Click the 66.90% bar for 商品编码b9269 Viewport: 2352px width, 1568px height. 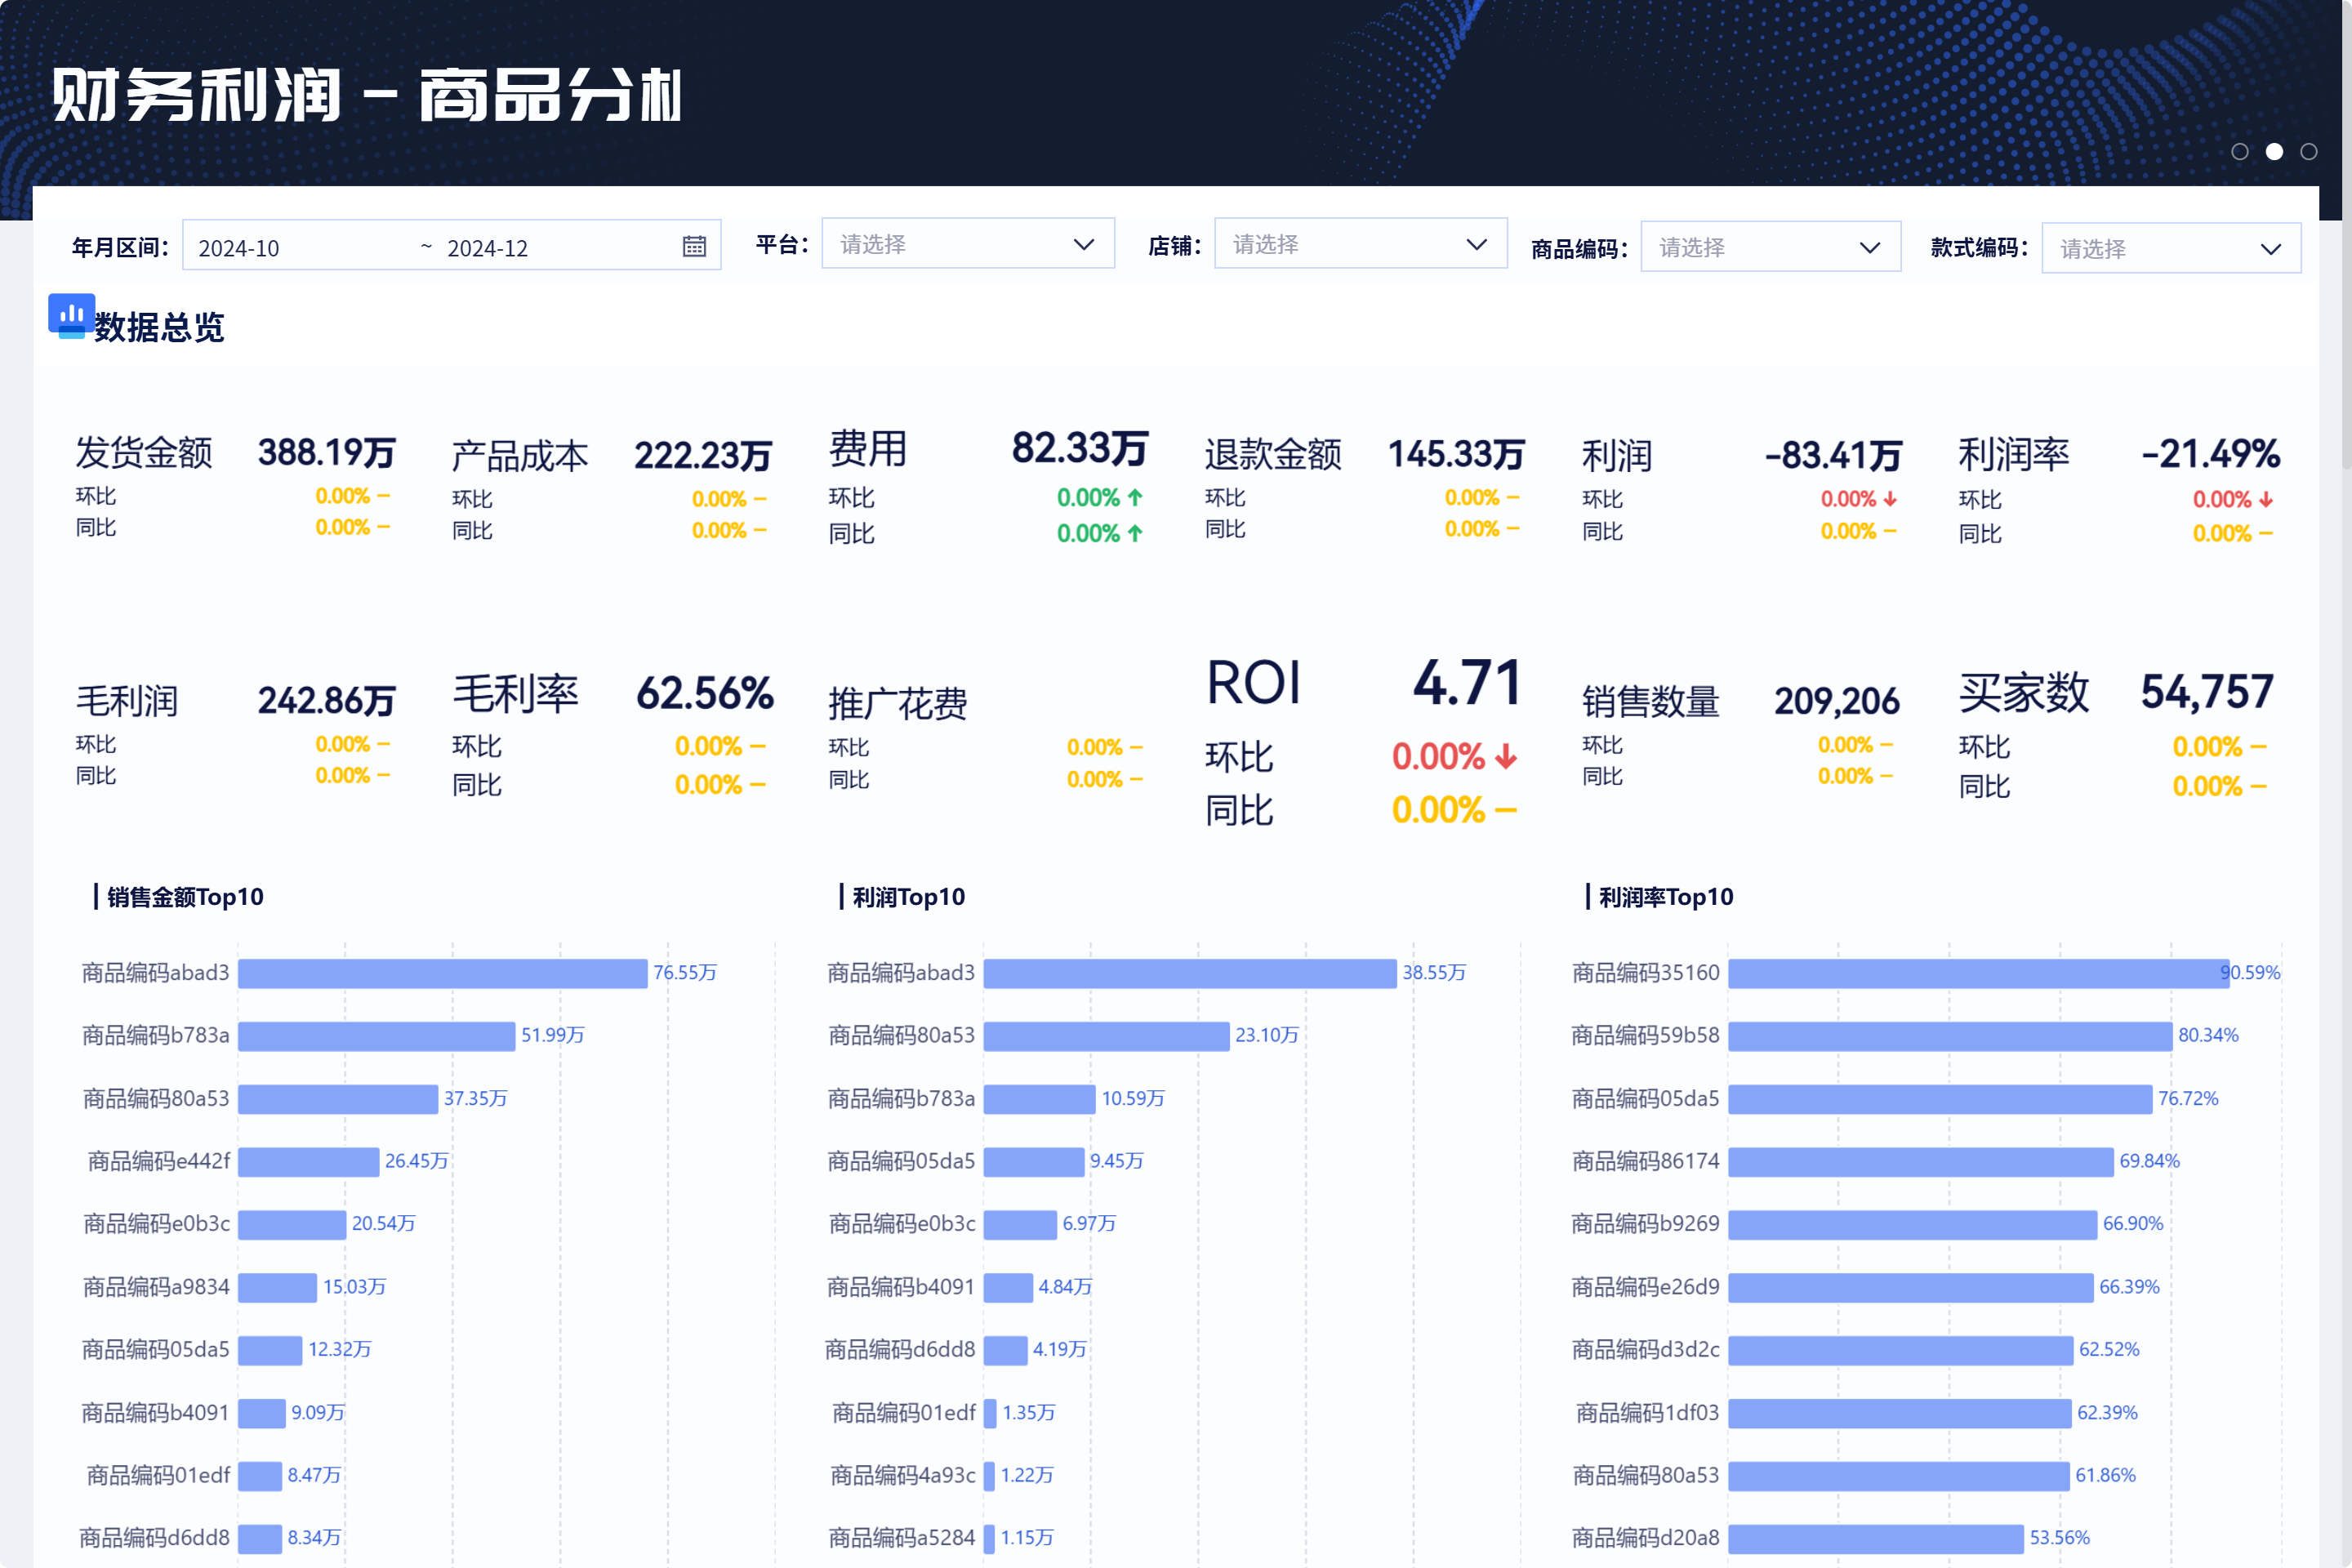pos(1913,1225)
